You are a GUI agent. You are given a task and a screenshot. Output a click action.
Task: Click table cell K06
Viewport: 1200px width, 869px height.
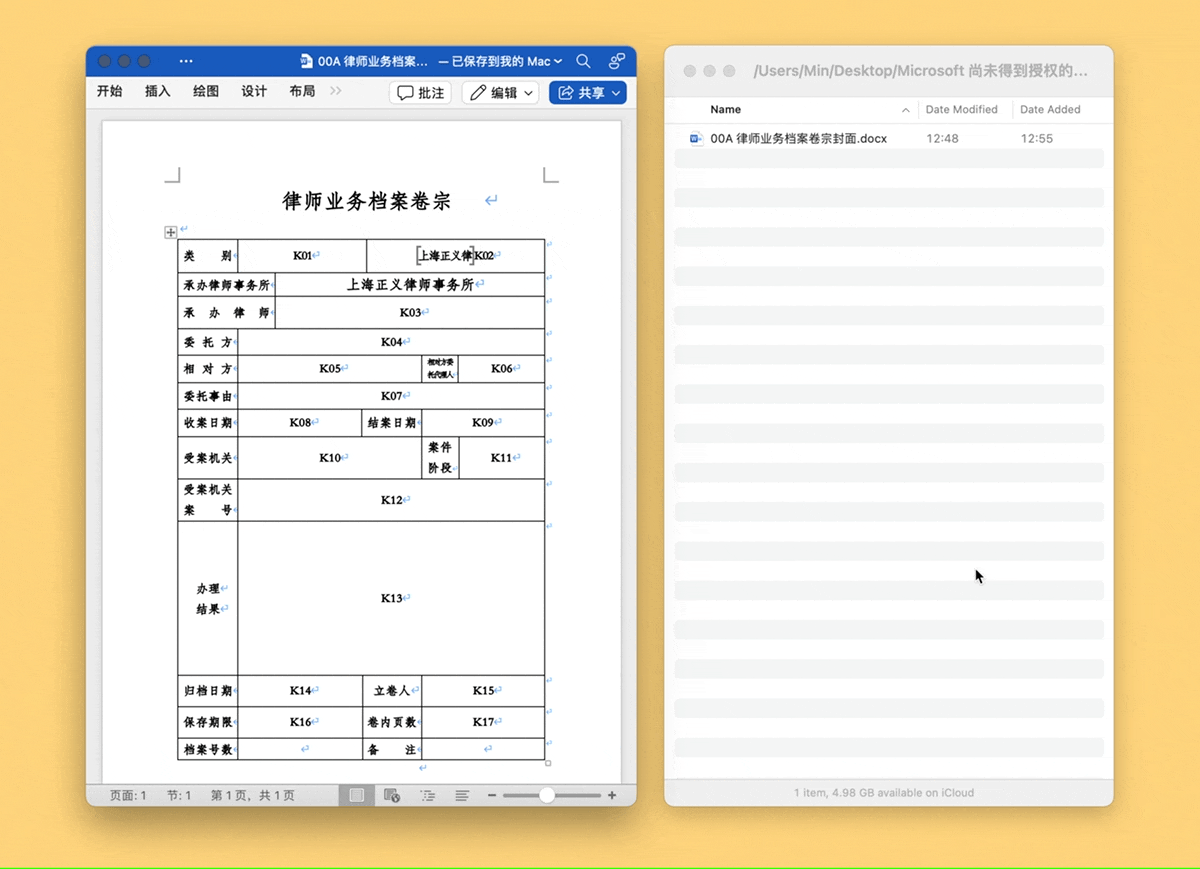[x=501, y=368]
